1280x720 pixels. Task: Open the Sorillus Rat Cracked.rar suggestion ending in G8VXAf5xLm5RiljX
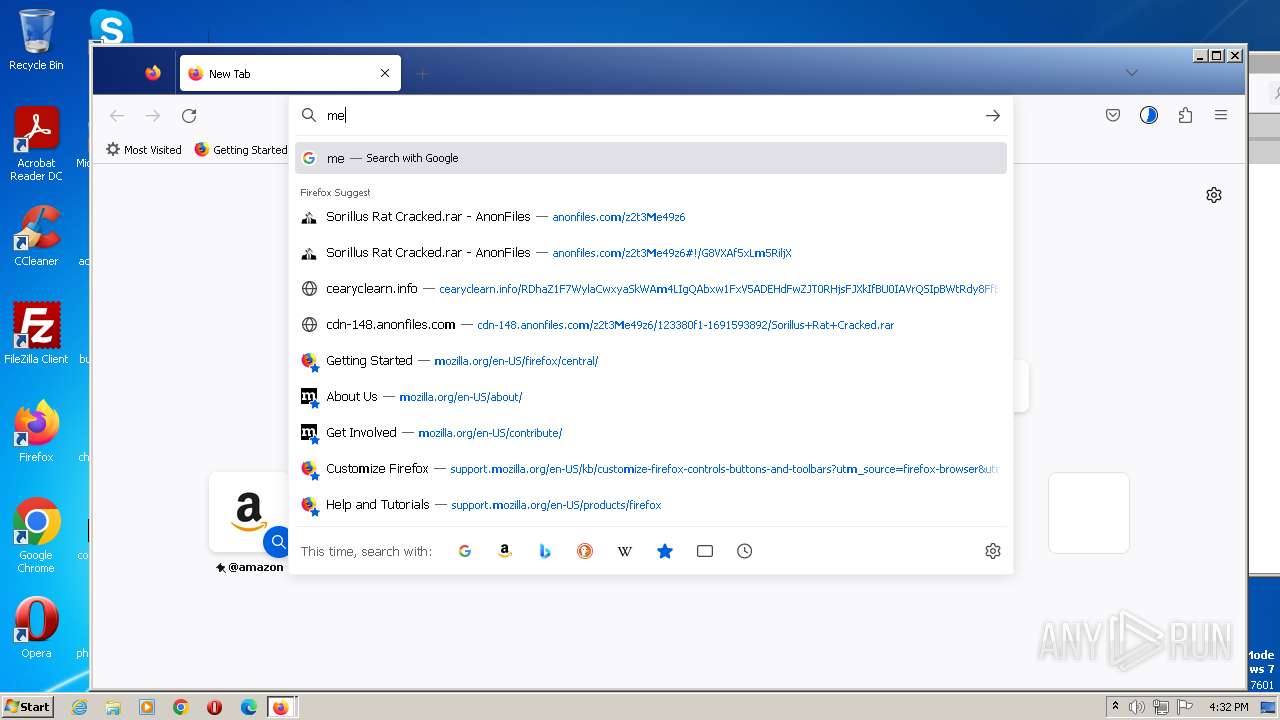[651, 253]
